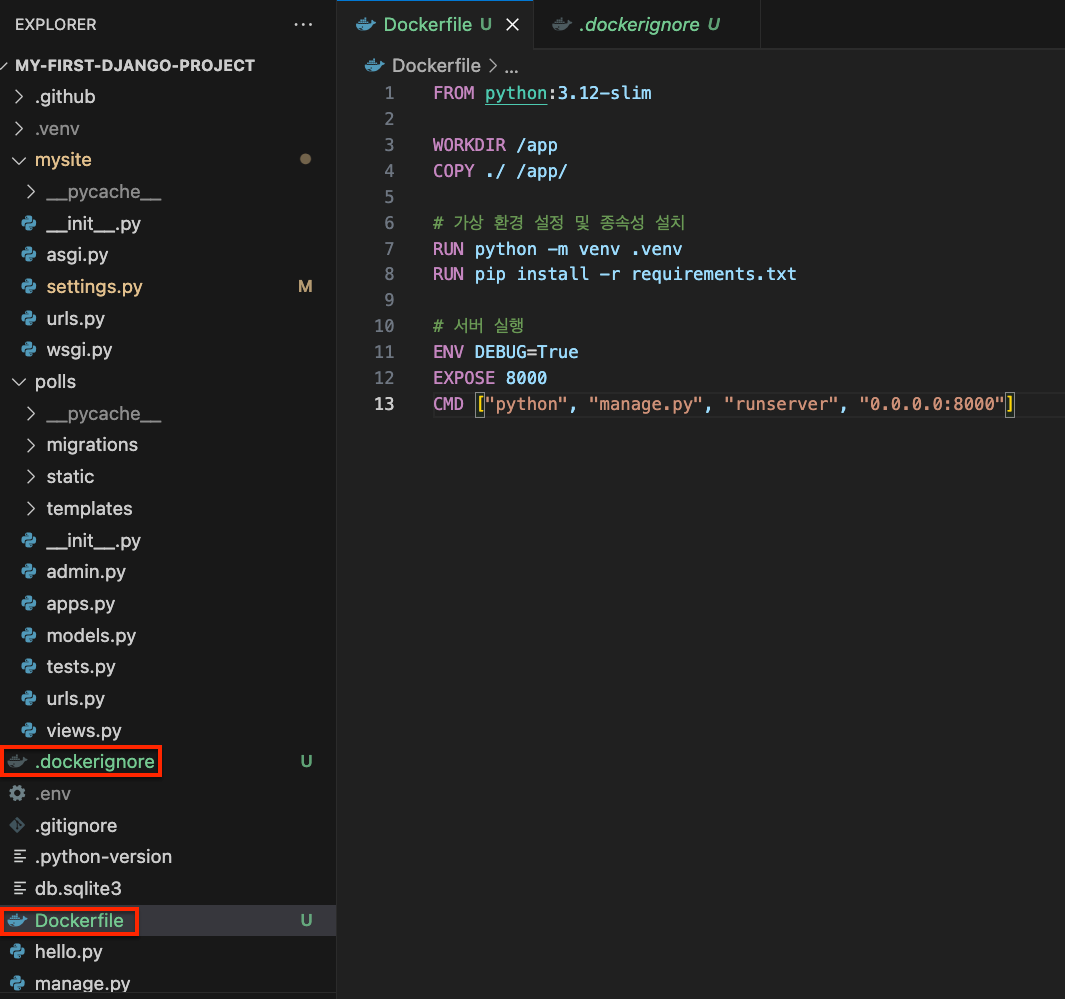Click Python icon of mysite __init__.py

click(29, 223)
